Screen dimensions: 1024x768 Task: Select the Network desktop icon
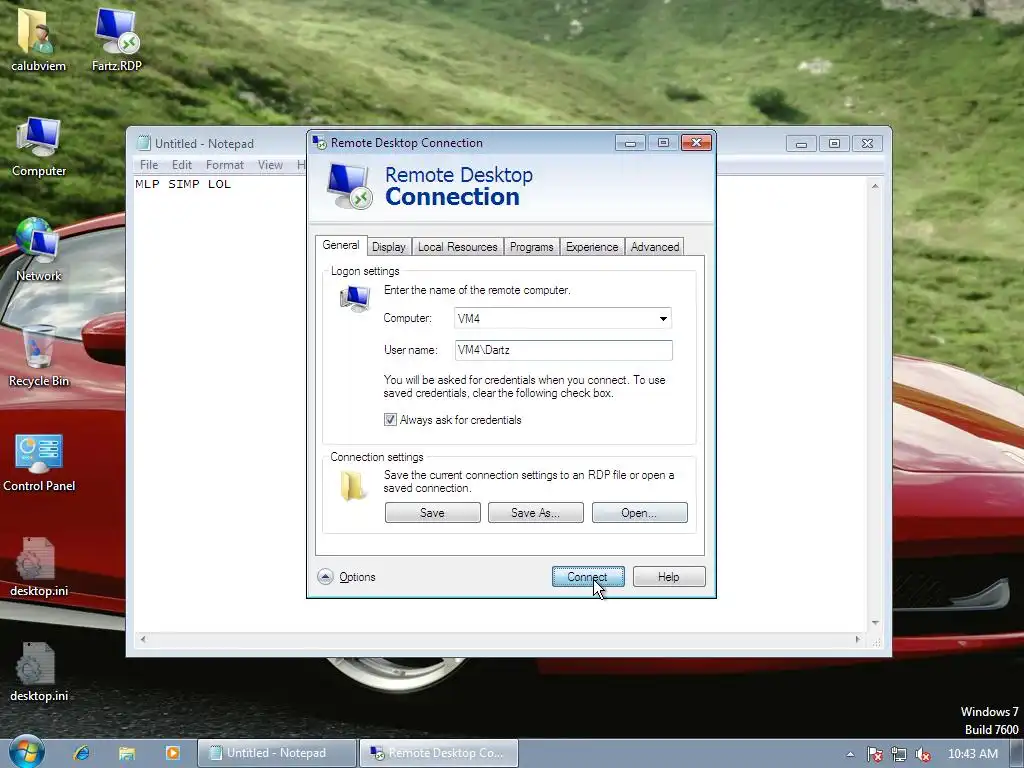(x=39, y=251)
